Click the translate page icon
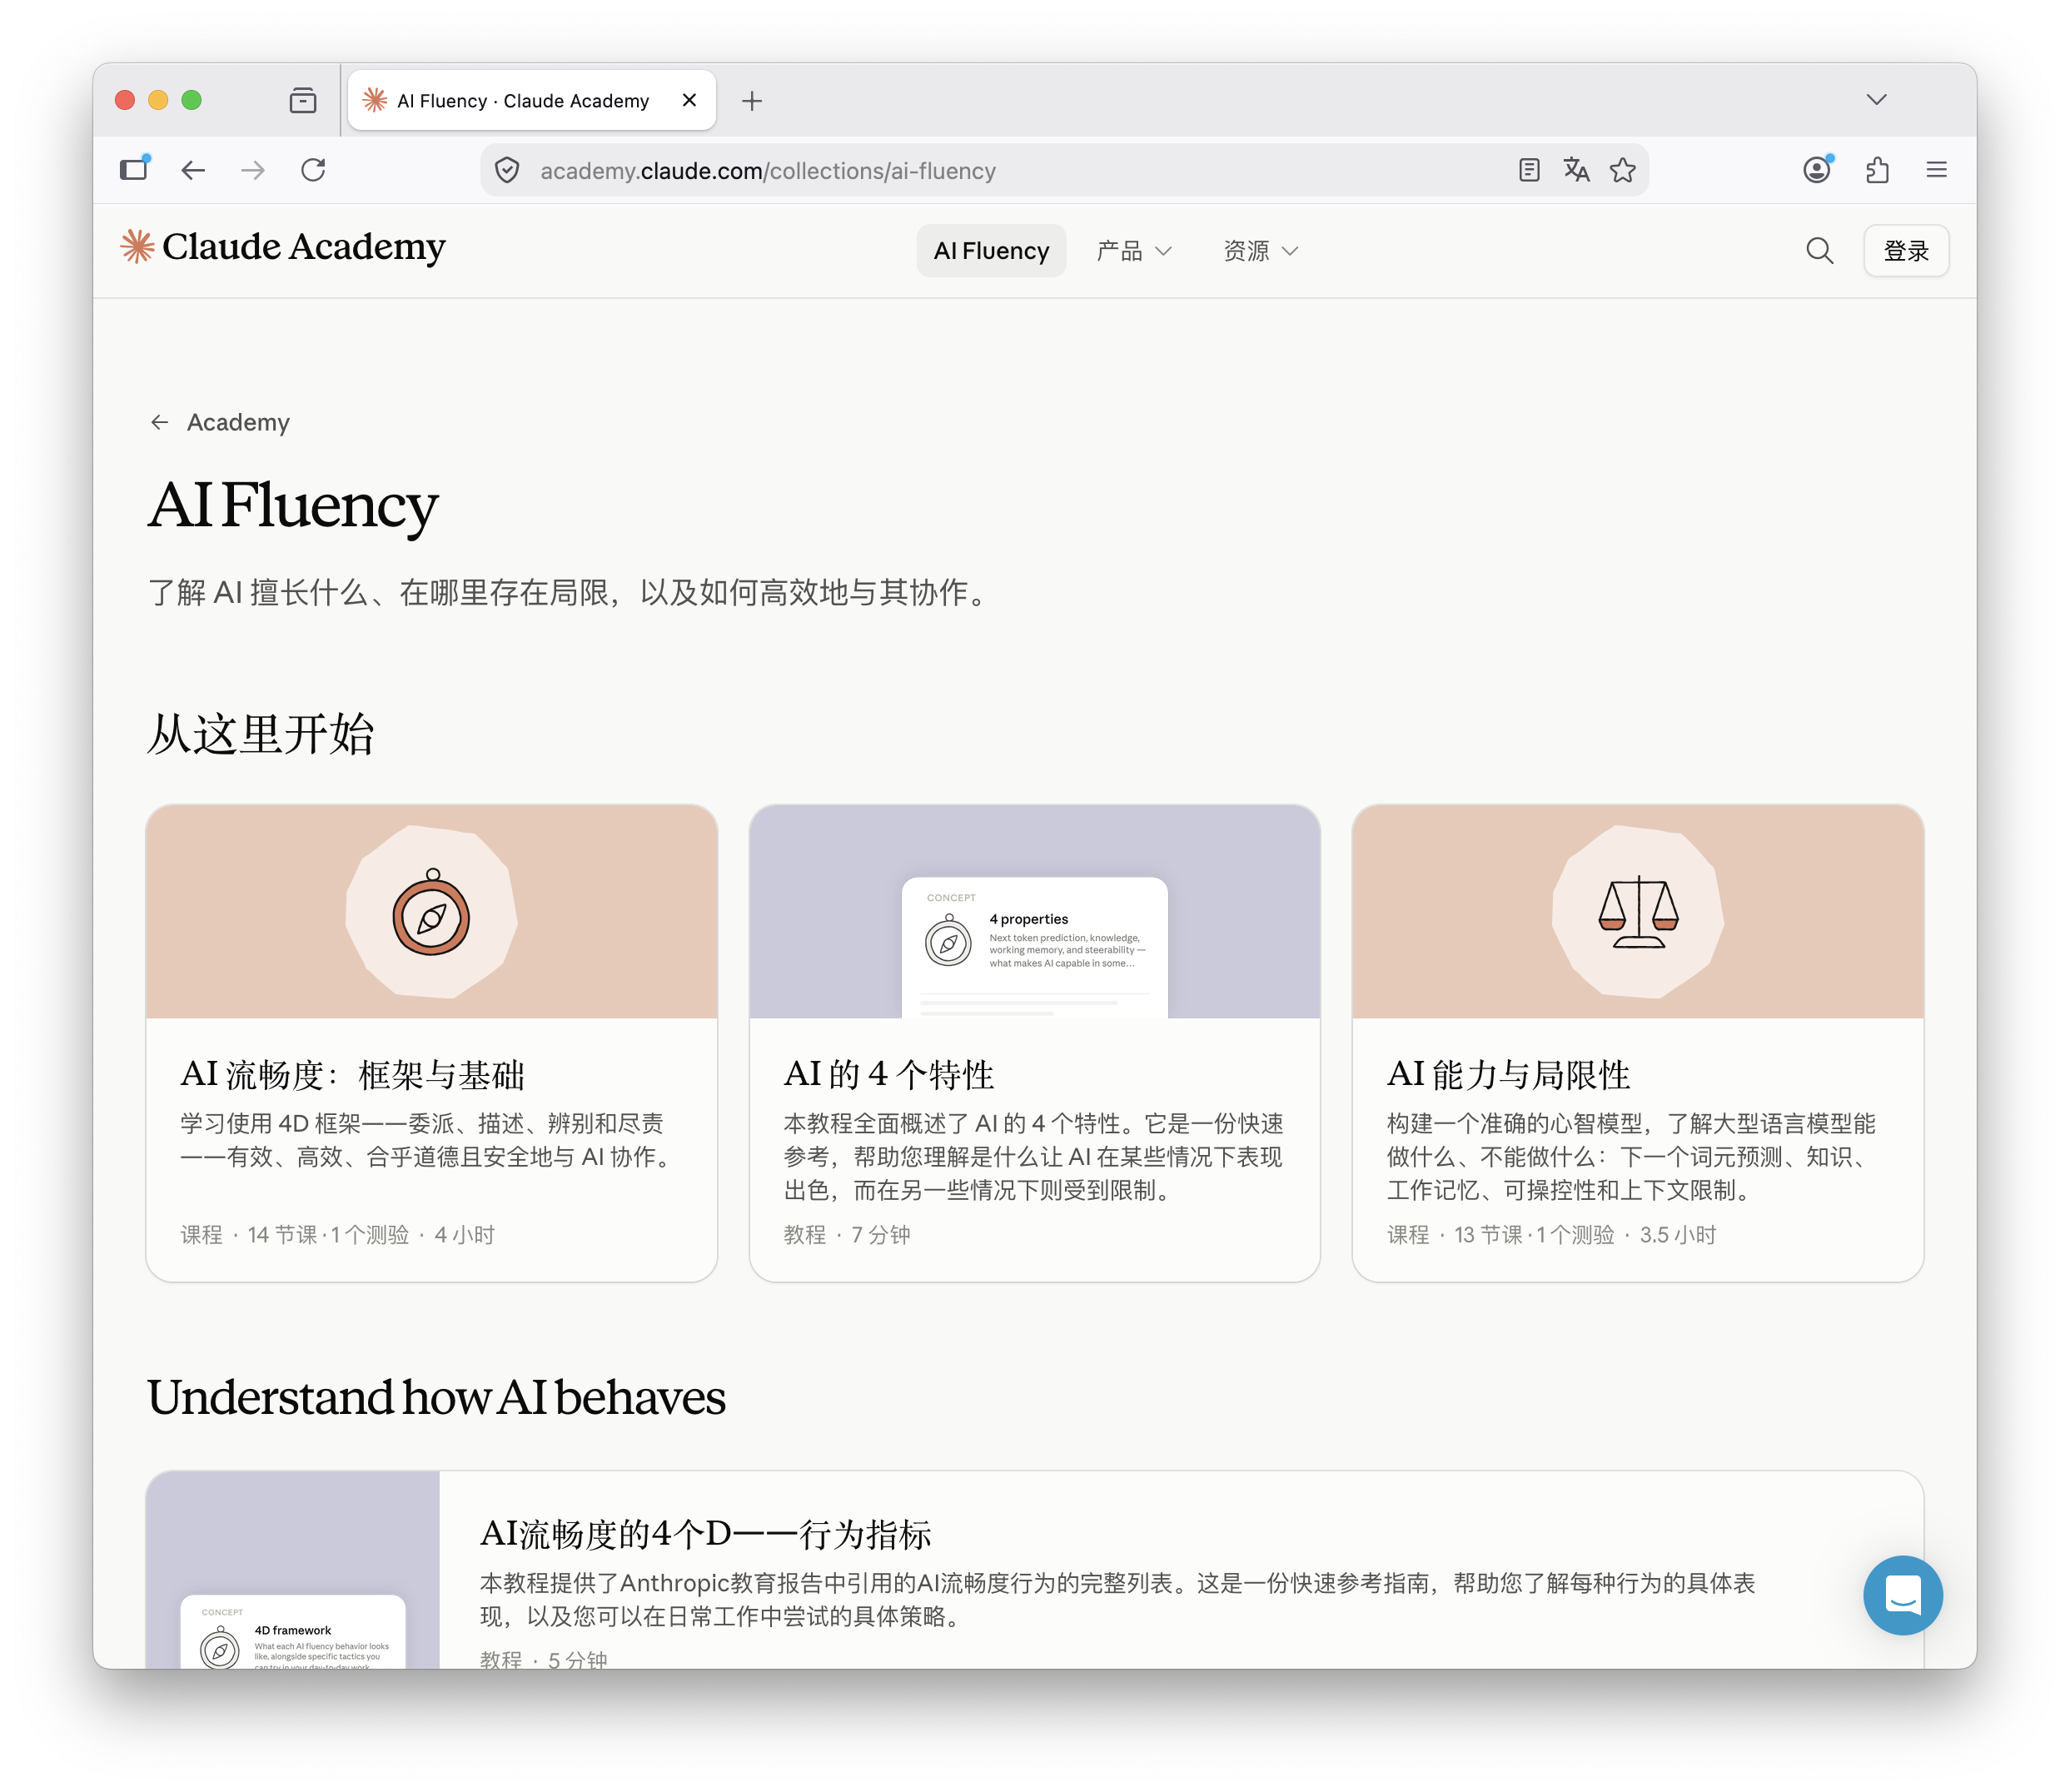2070x1792 pixels. 1576,170
